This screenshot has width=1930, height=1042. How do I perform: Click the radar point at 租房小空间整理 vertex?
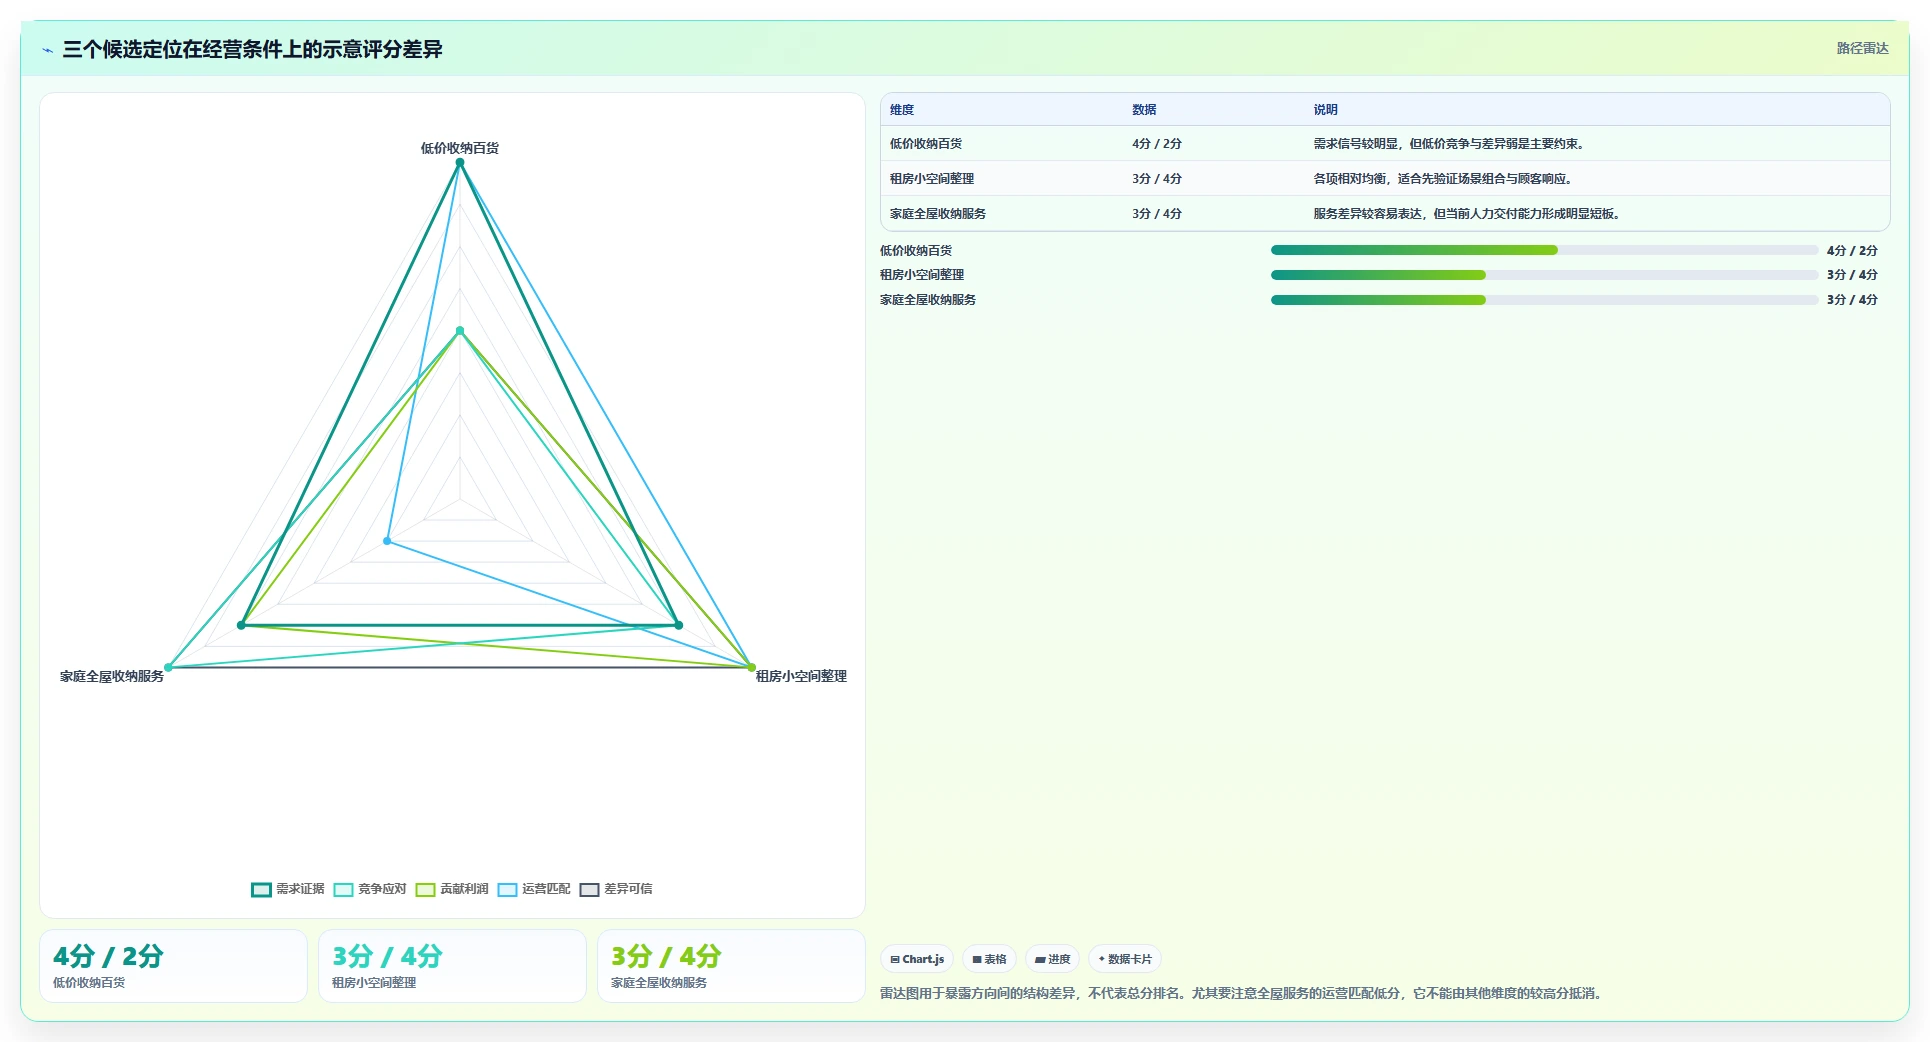752,667
